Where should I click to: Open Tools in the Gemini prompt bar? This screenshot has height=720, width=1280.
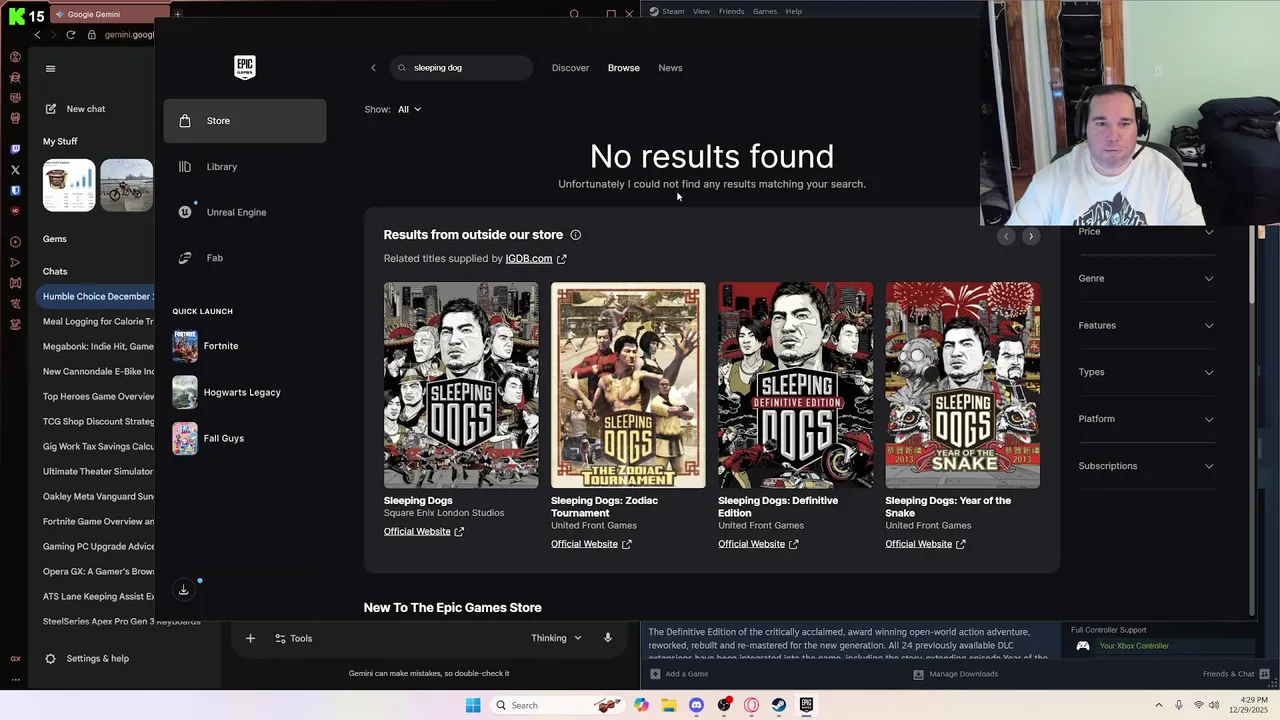pyautogui.click(x=294, y=638)
